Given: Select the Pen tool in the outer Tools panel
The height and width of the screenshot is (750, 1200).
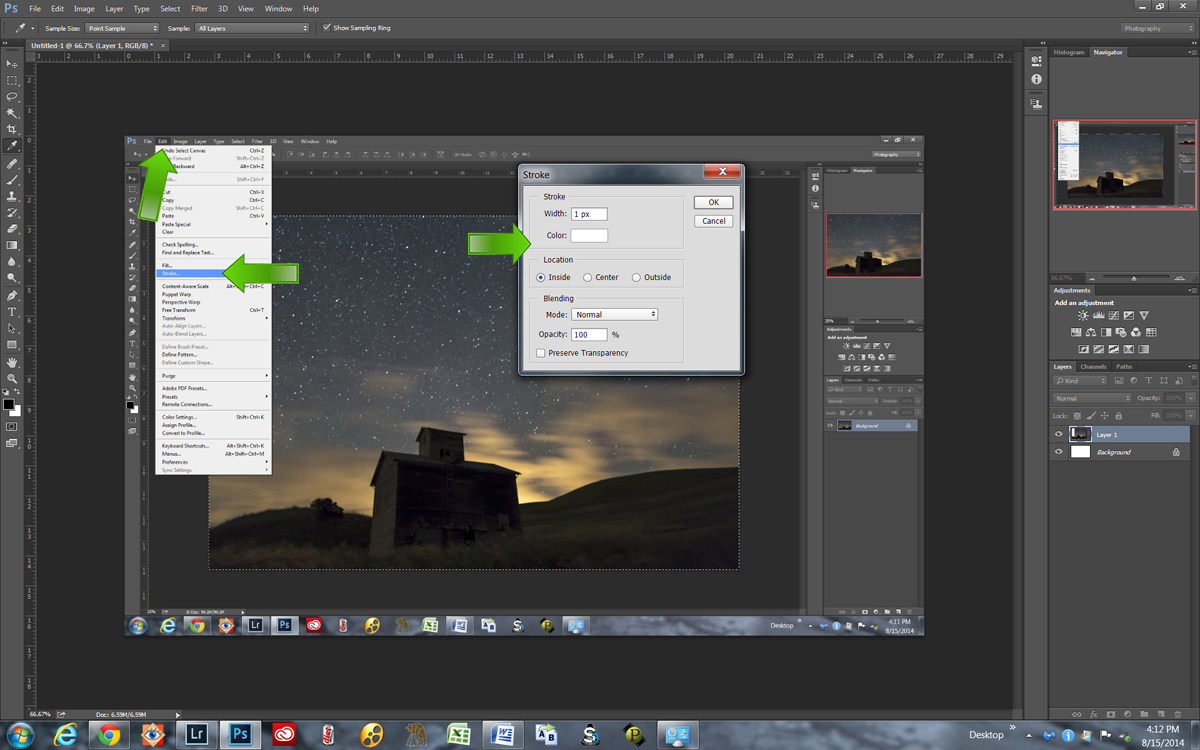Looking at the screenshot, I should click(13, 296).
